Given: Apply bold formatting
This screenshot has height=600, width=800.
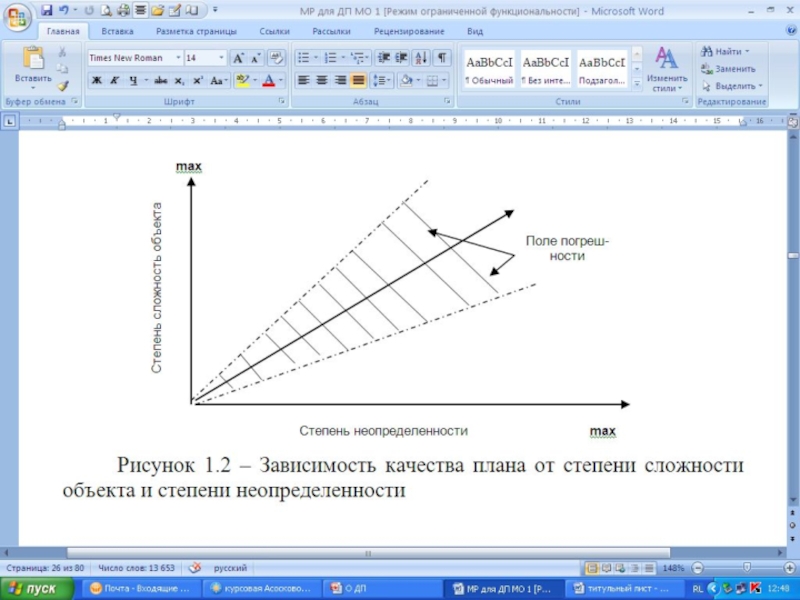Looking at the screenshot, I should click(x=97, y=81).
